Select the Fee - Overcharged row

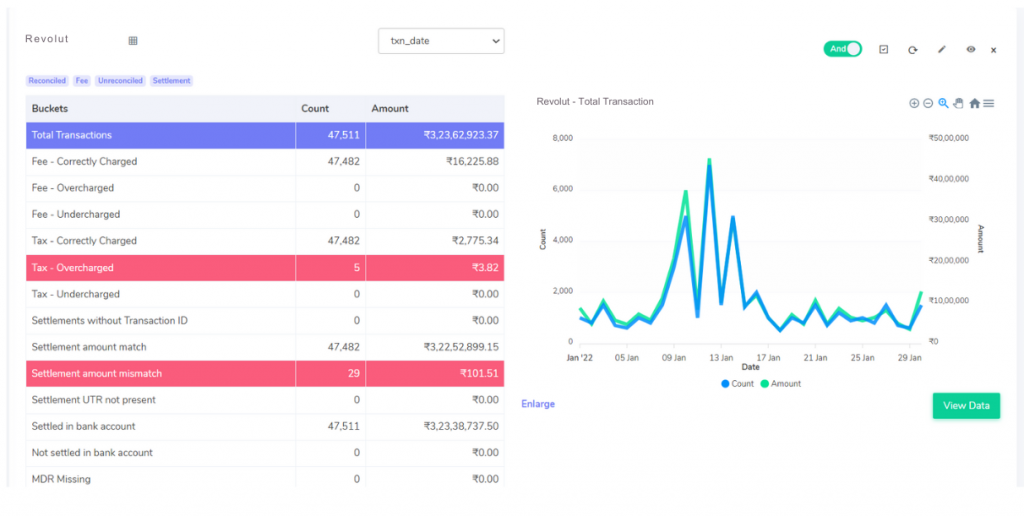coord(265,188)
